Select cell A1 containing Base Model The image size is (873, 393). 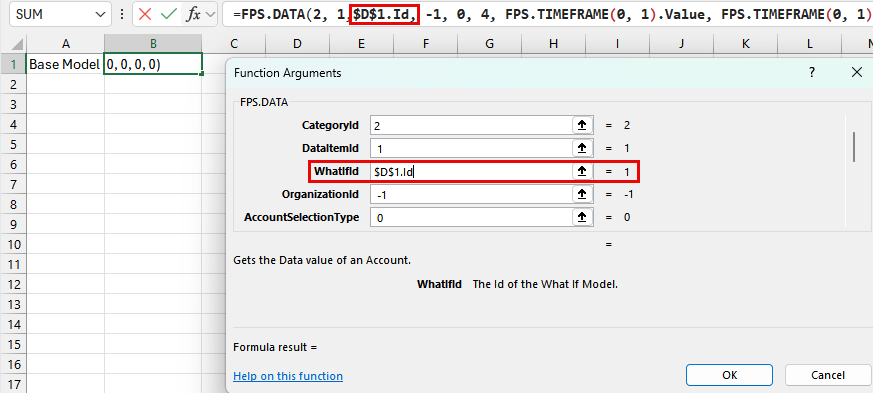click(x=65, y=64)
